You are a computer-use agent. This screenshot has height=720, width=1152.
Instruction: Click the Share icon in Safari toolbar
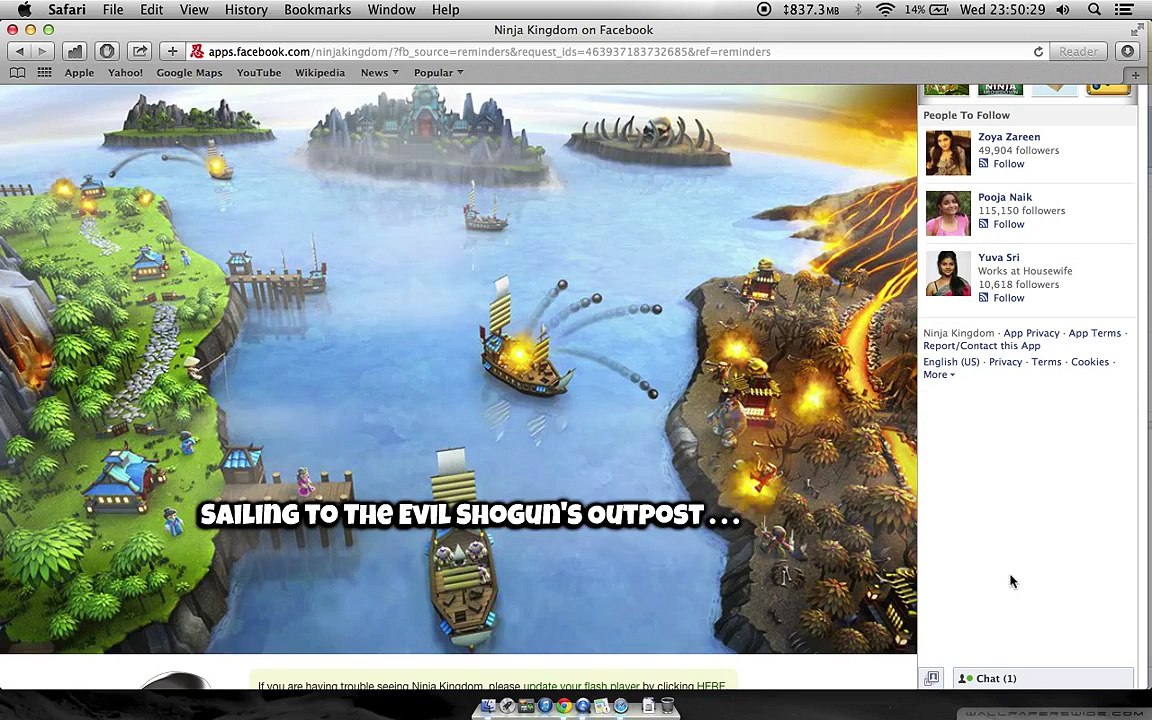tap(139, 51)
